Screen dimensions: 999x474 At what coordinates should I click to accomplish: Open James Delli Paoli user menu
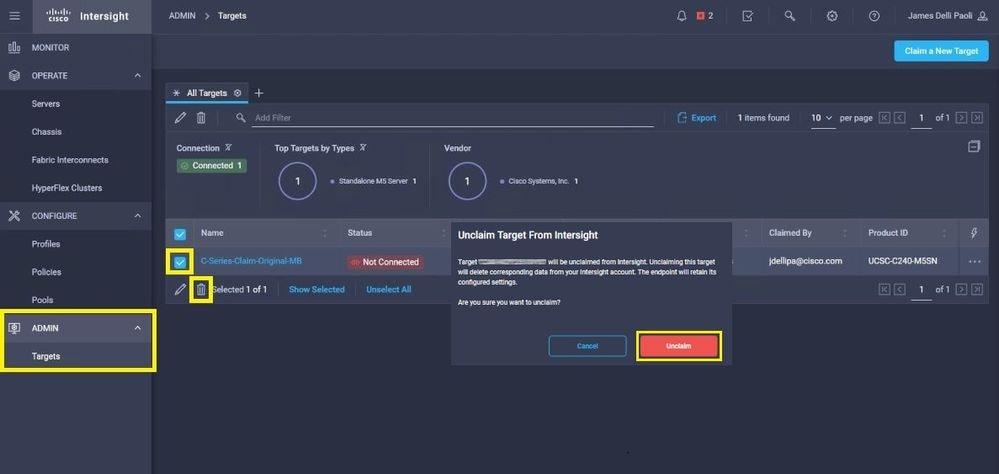pyautogui.click(x=948, y=16)
